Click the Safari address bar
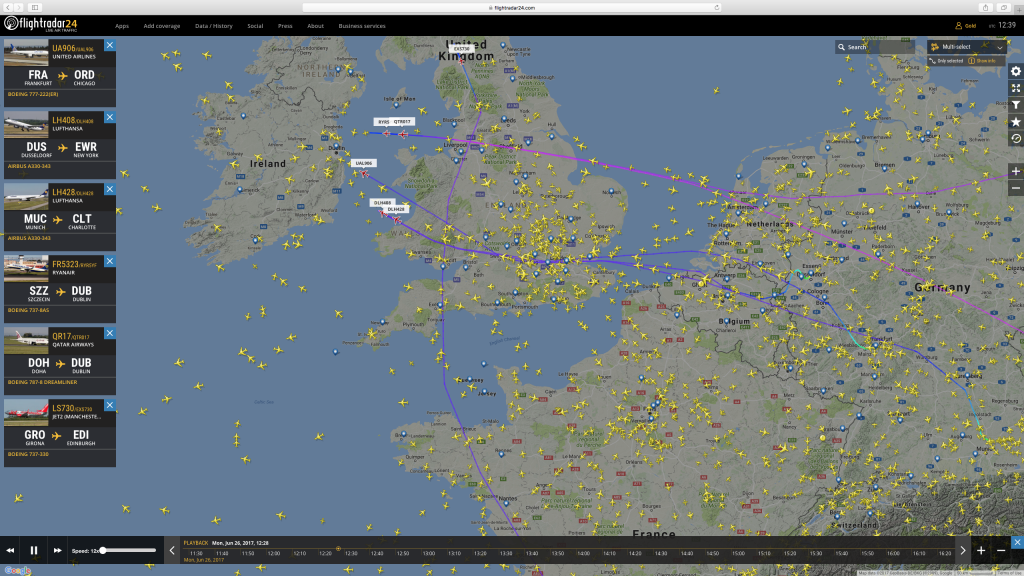Viewport: 1024px width, 576px height. (512, 8)
